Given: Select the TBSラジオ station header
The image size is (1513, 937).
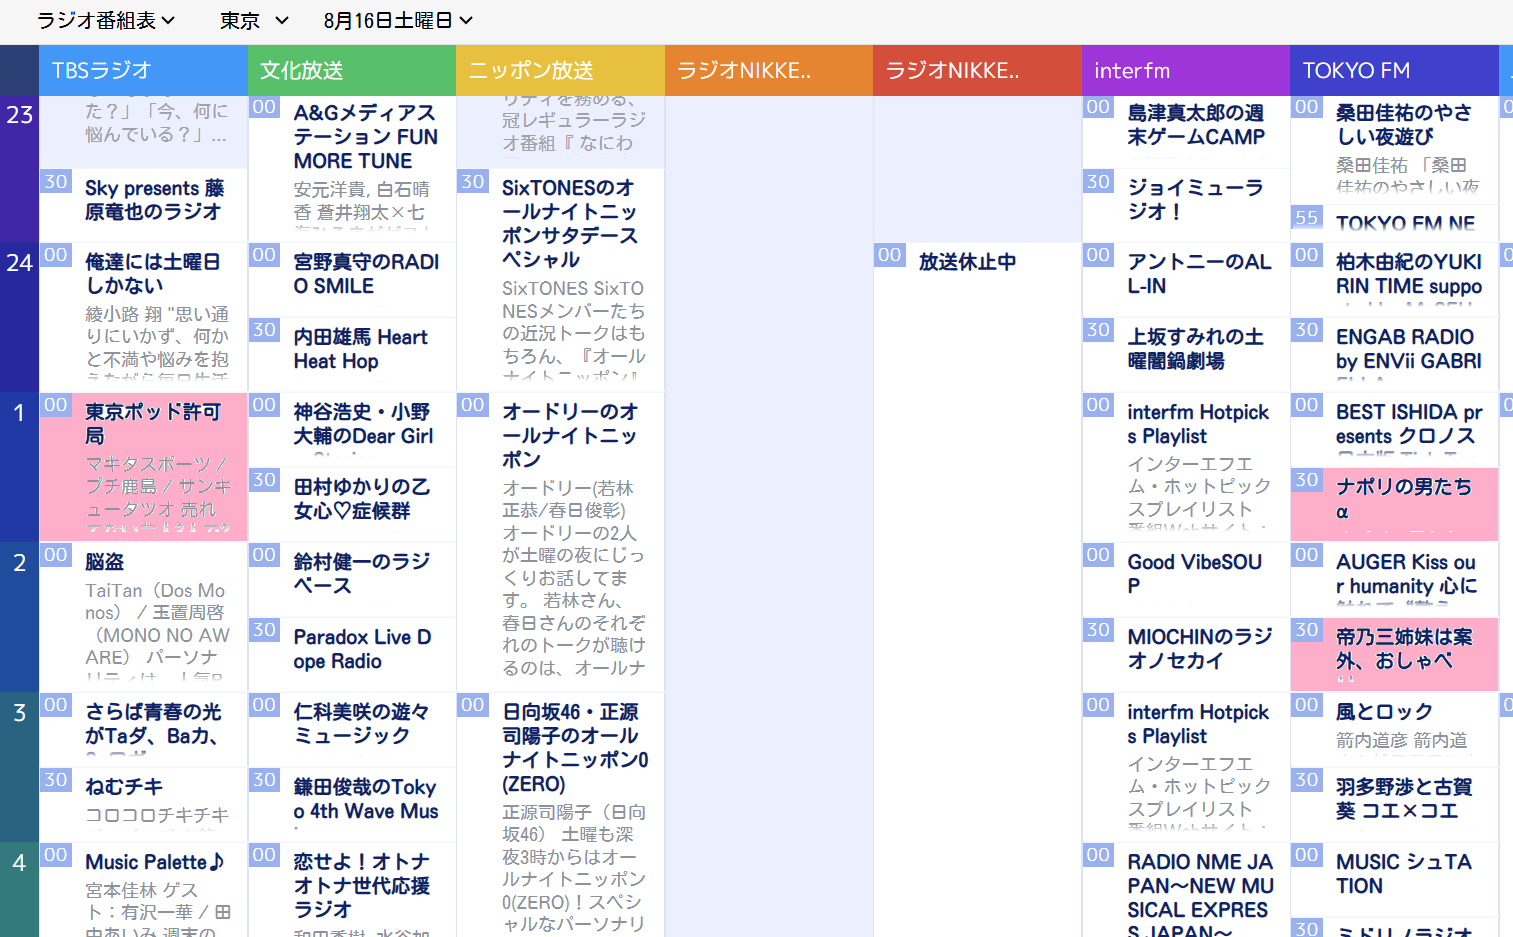Looking at the screenshot, I should [x=143, y=70].
